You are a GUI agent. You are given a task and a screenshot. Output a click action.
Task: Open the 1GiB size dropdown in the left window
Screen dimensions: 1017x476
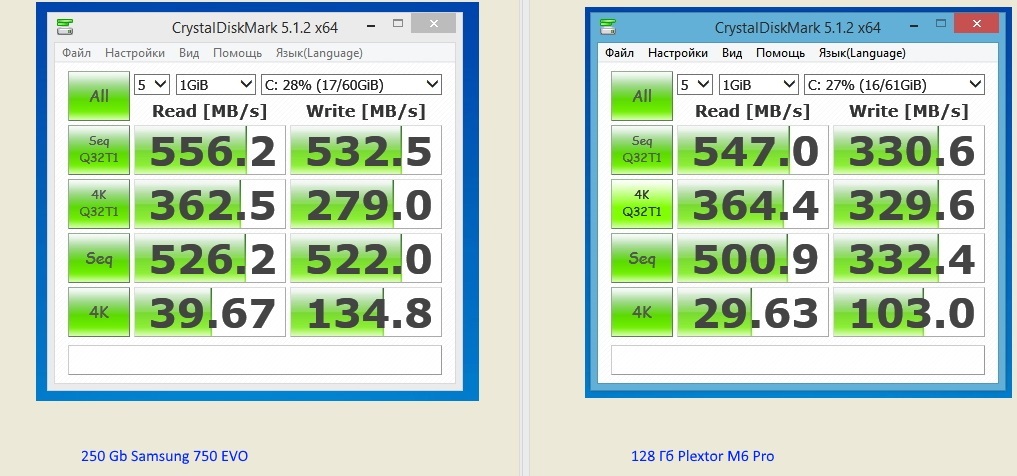(216, 84)
